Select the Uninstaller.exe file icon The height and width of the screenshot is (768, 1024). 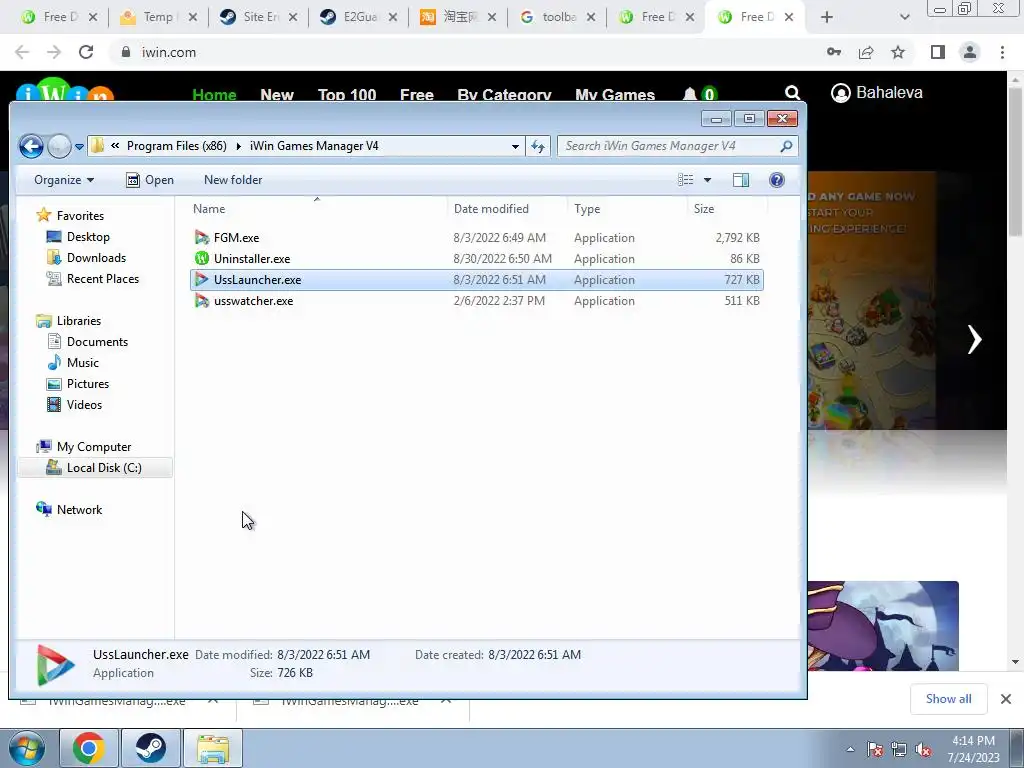202,259
